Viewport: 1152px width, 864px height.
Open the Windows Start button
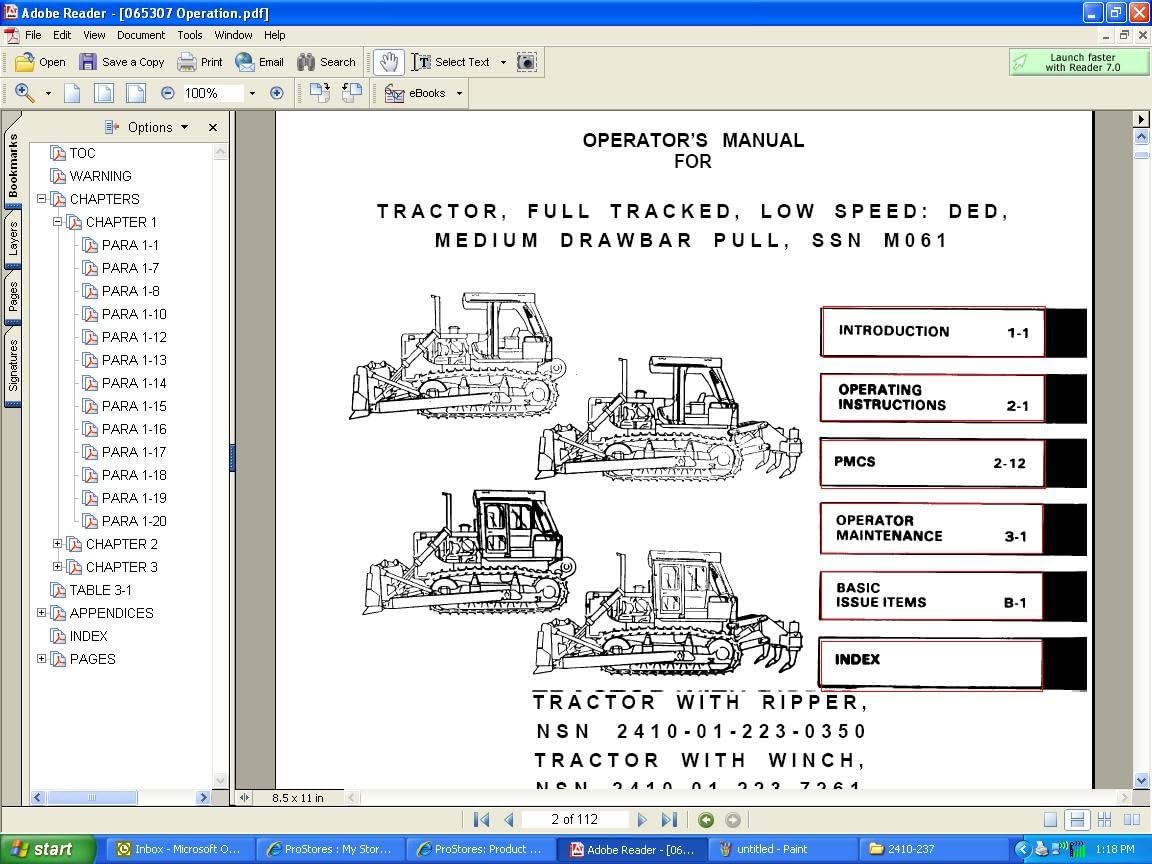click(x=47, y=849)
